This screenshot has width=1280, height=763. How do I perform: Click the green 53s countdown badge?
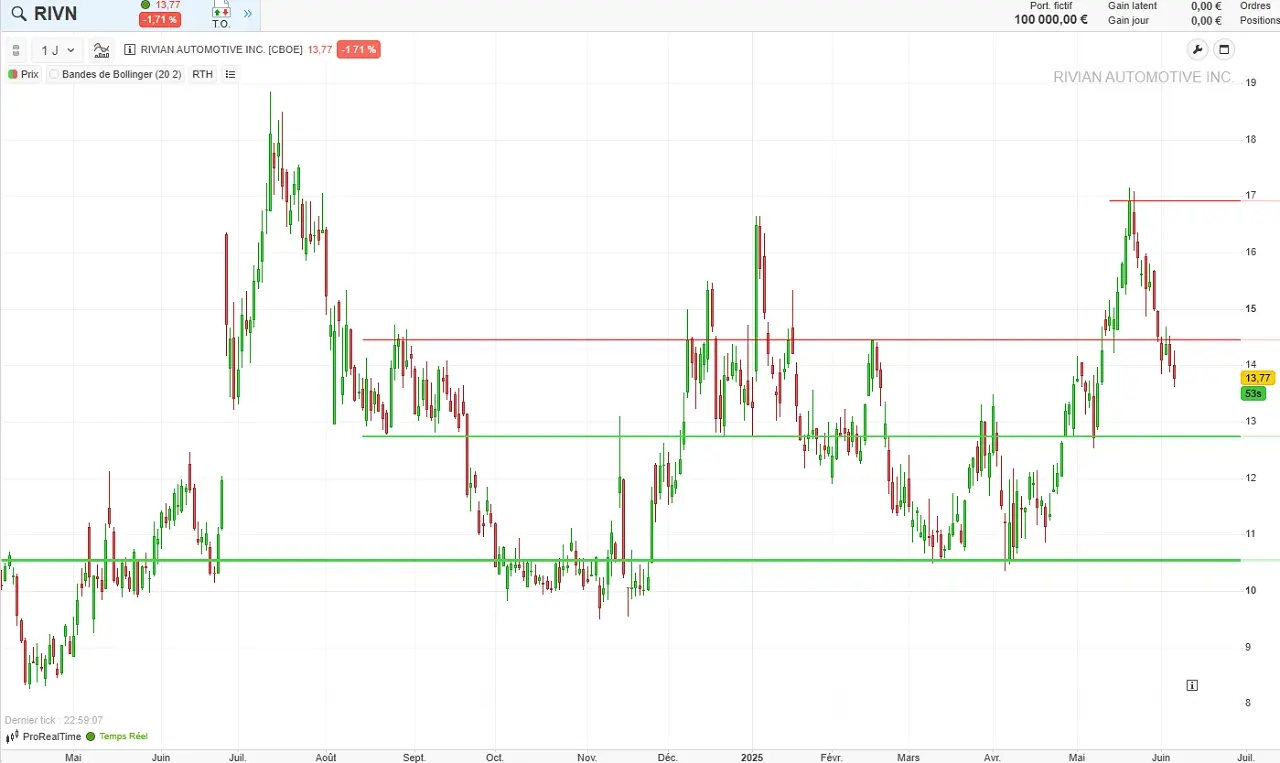(1253, 394)
